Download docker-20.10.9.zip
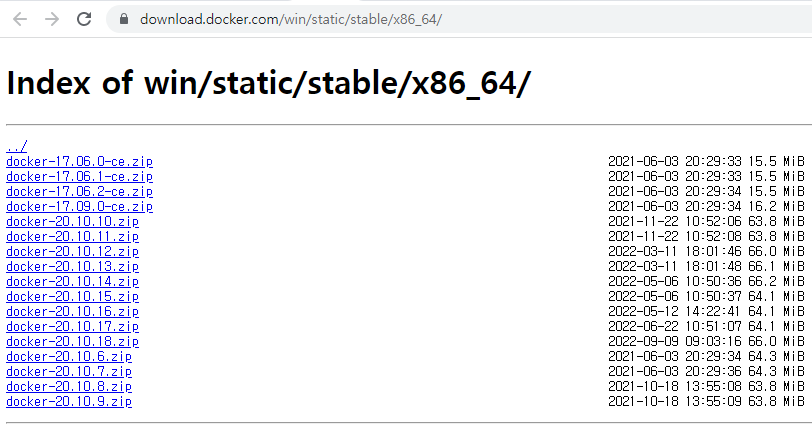 point(69,402)
